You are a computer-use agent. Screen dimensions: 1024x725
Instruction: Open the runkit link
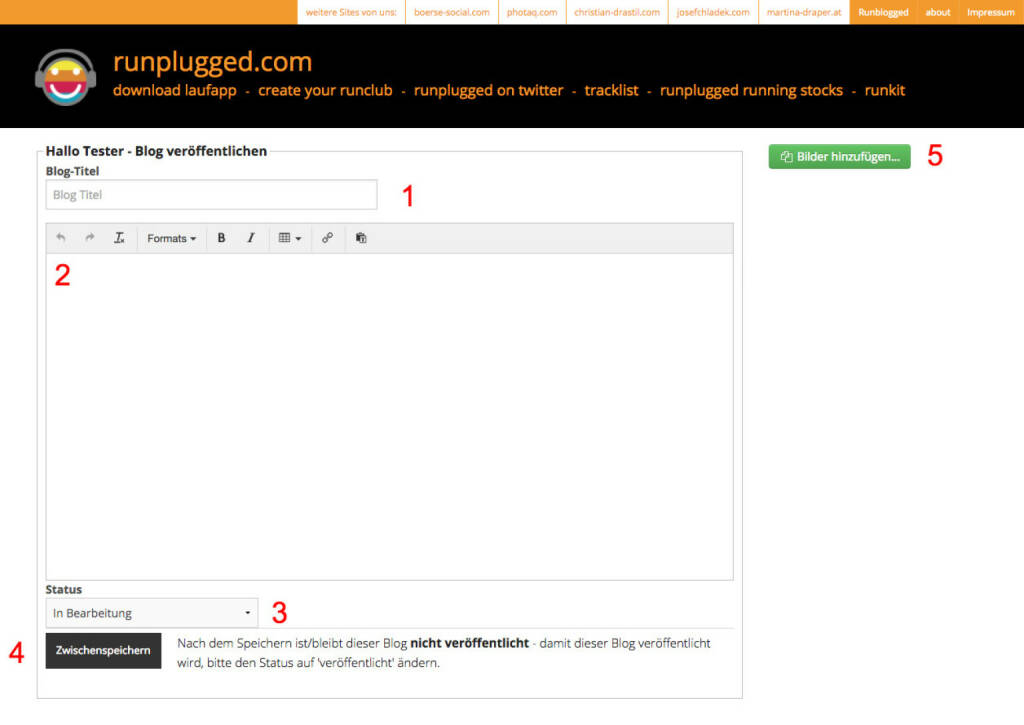[x=885, y=90]
